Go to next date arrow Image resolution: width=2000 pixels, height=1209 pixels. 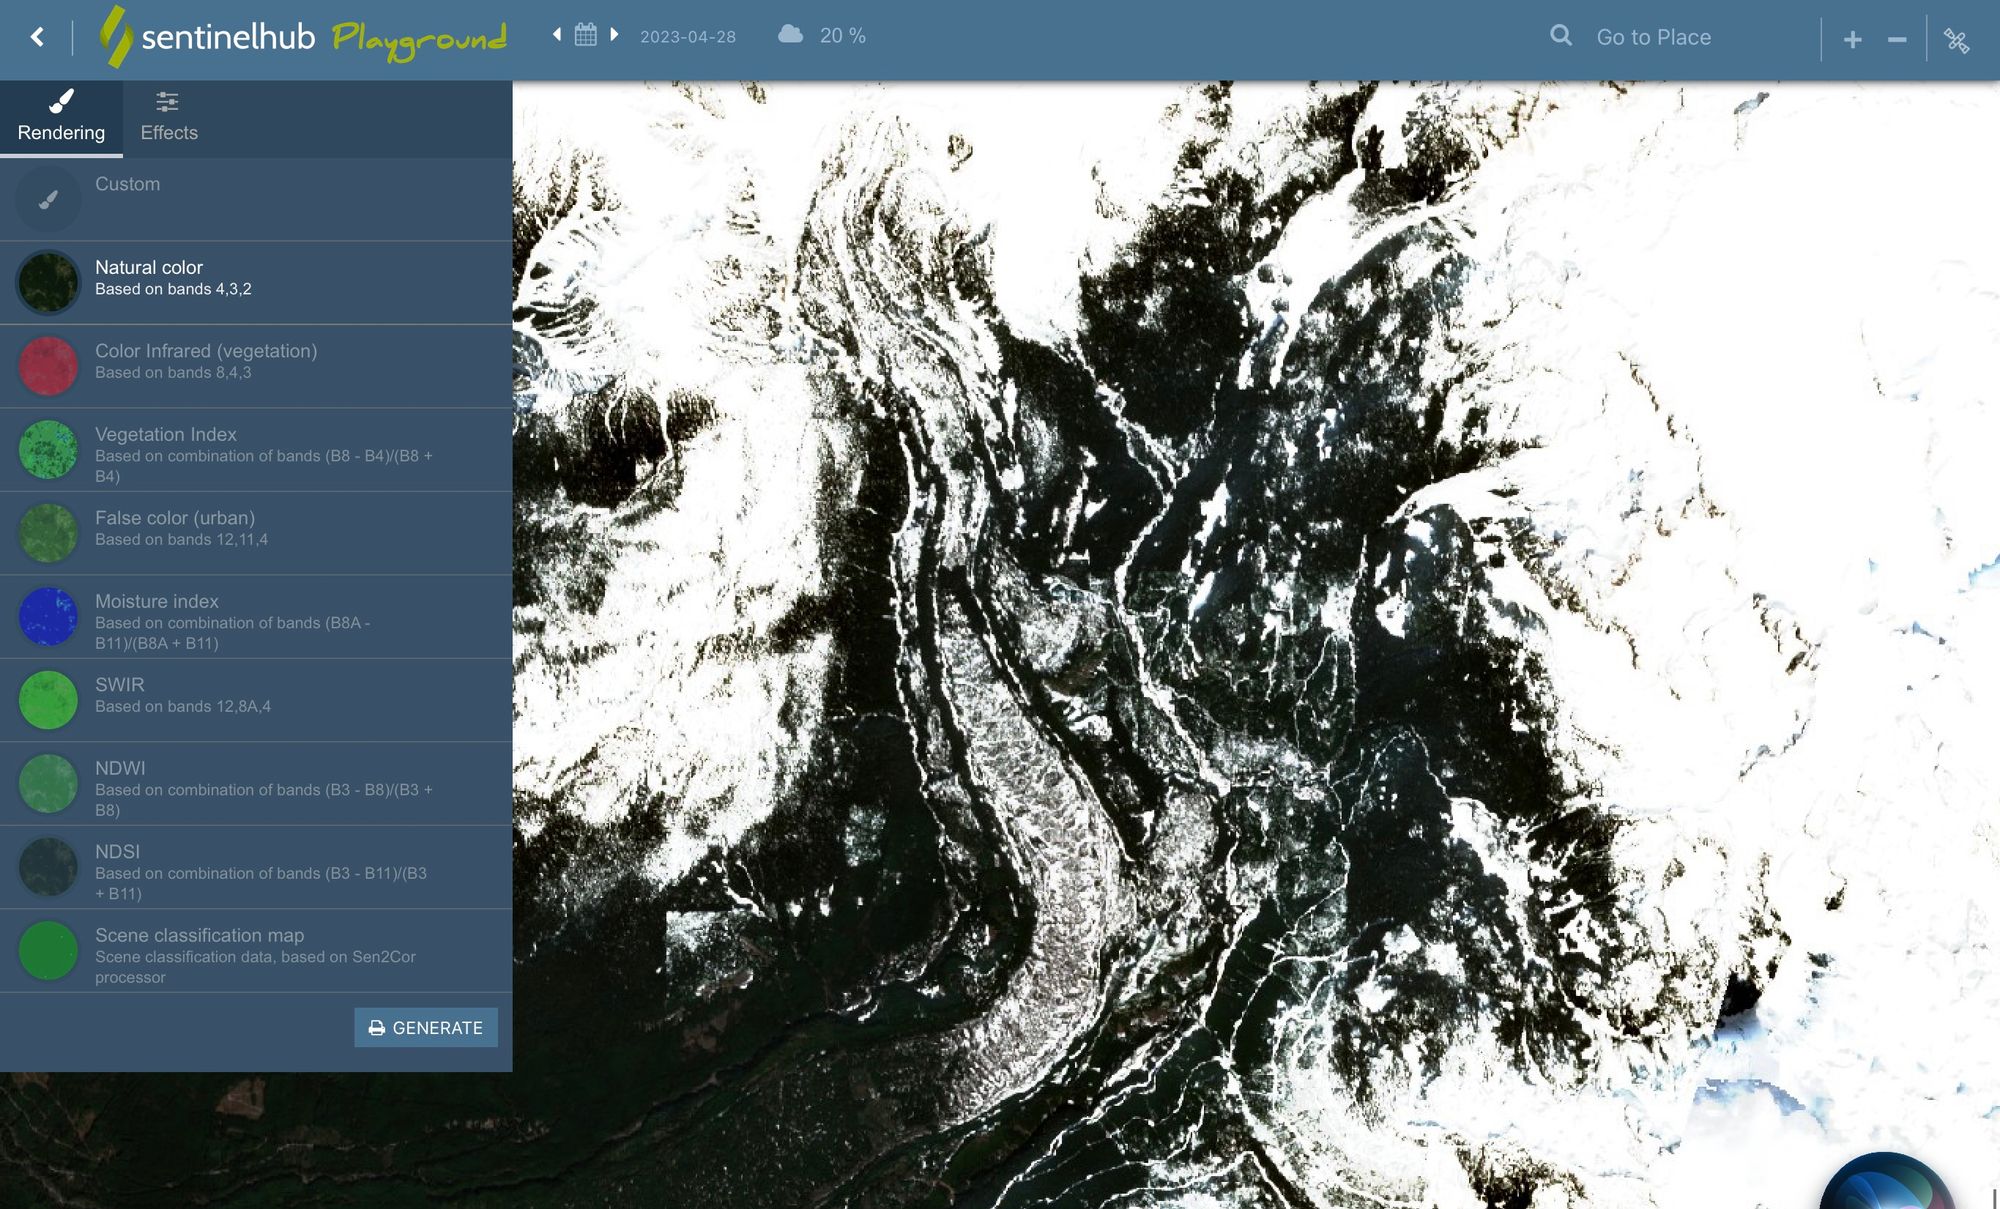615,35
